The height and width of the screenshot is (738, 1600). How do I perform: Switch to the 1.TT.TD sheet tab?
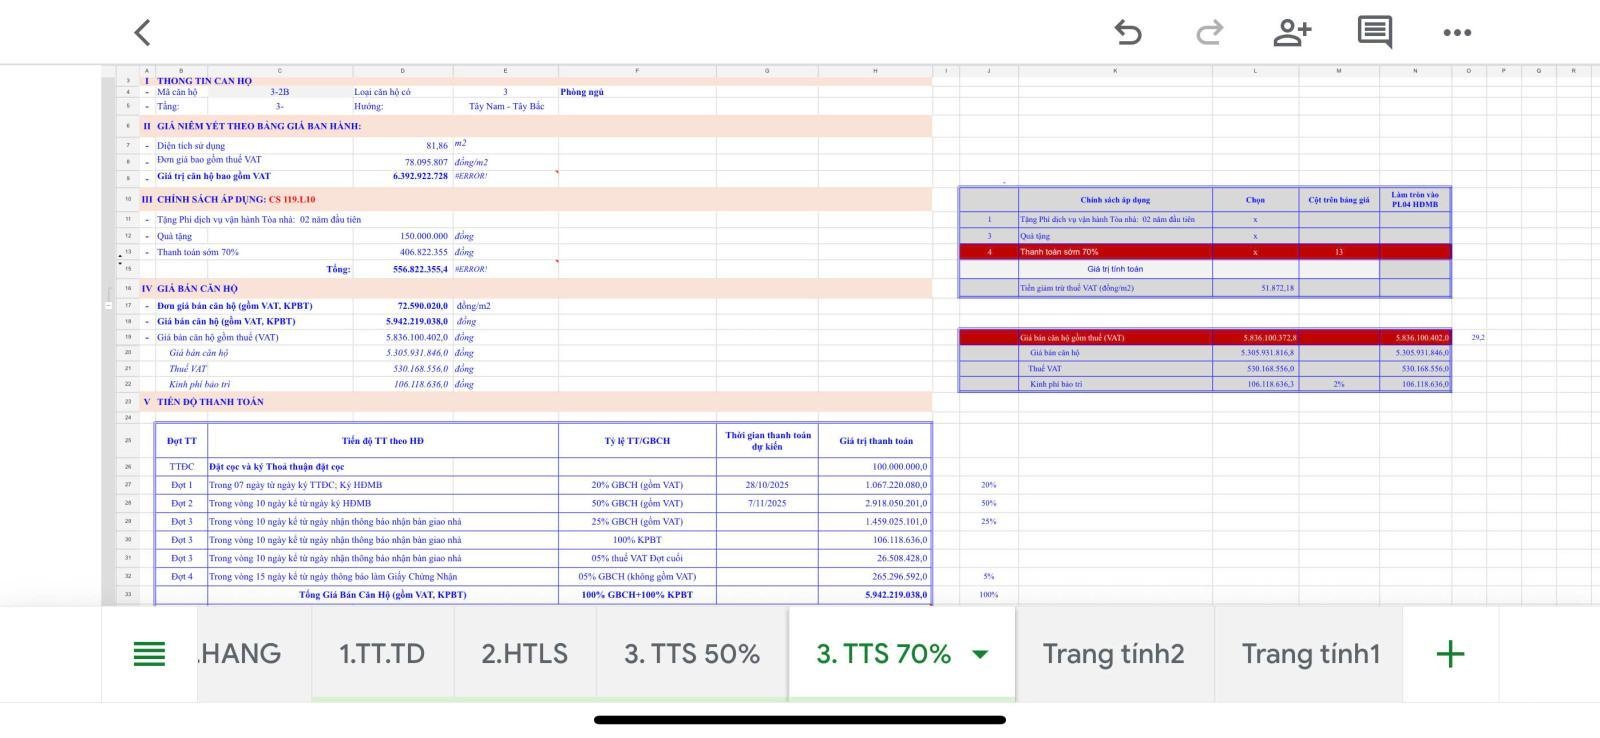[x=382, y=654]
